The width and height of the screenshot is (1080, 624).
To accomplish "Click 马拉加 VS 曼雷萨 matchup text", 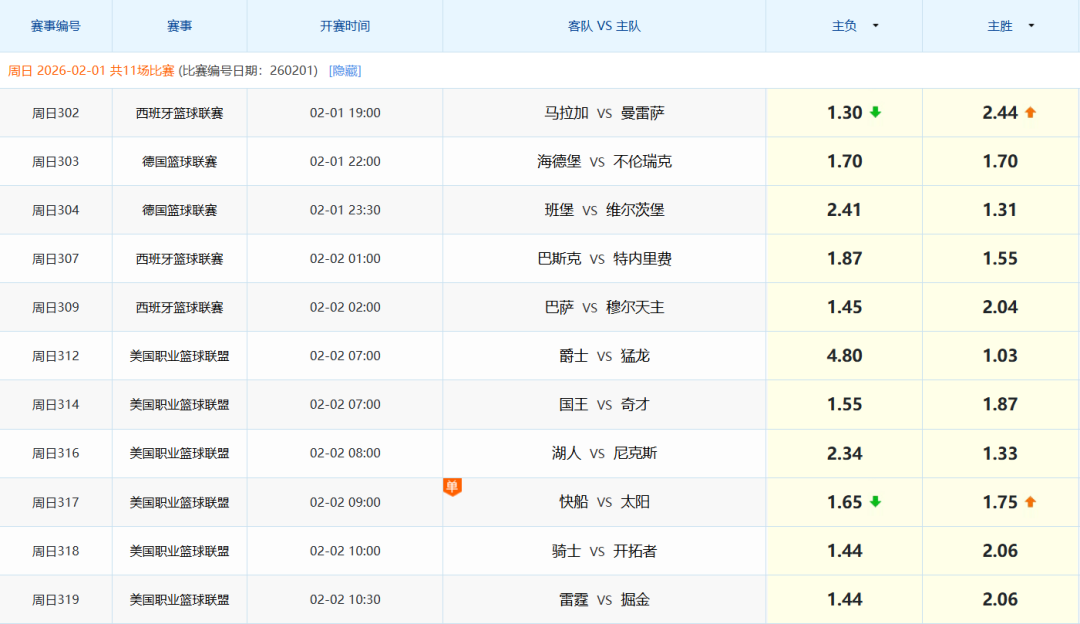I will [x=604, y=113].
